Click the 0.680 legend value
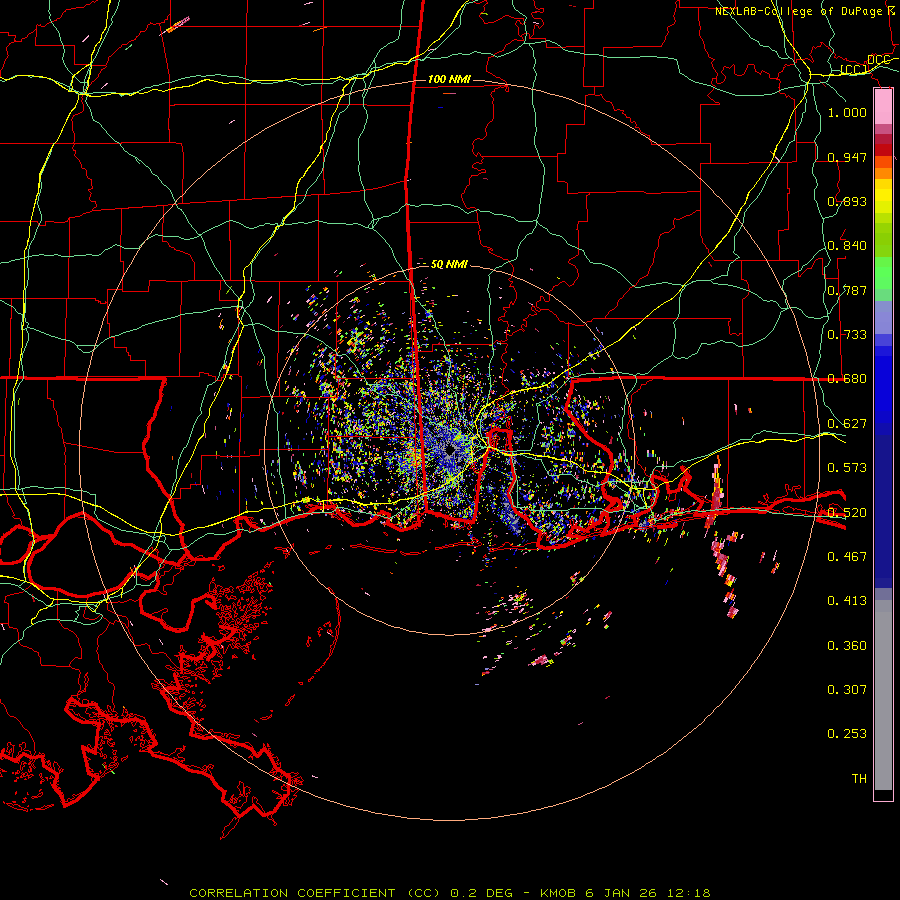 point(847,379)
